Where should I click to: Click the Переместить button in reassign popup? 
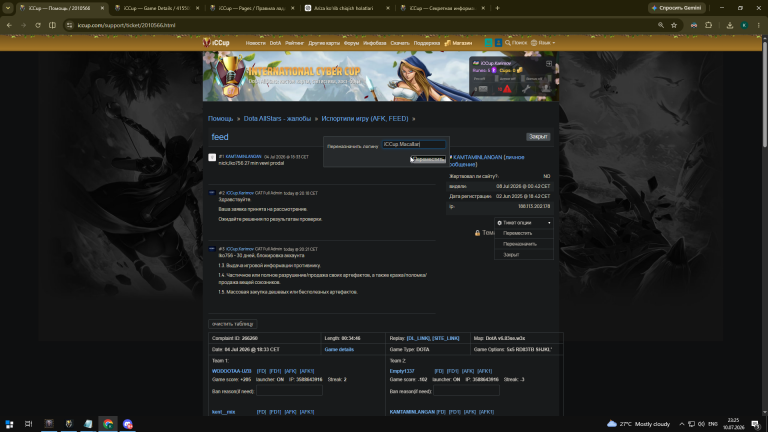(x=429, y=159)
